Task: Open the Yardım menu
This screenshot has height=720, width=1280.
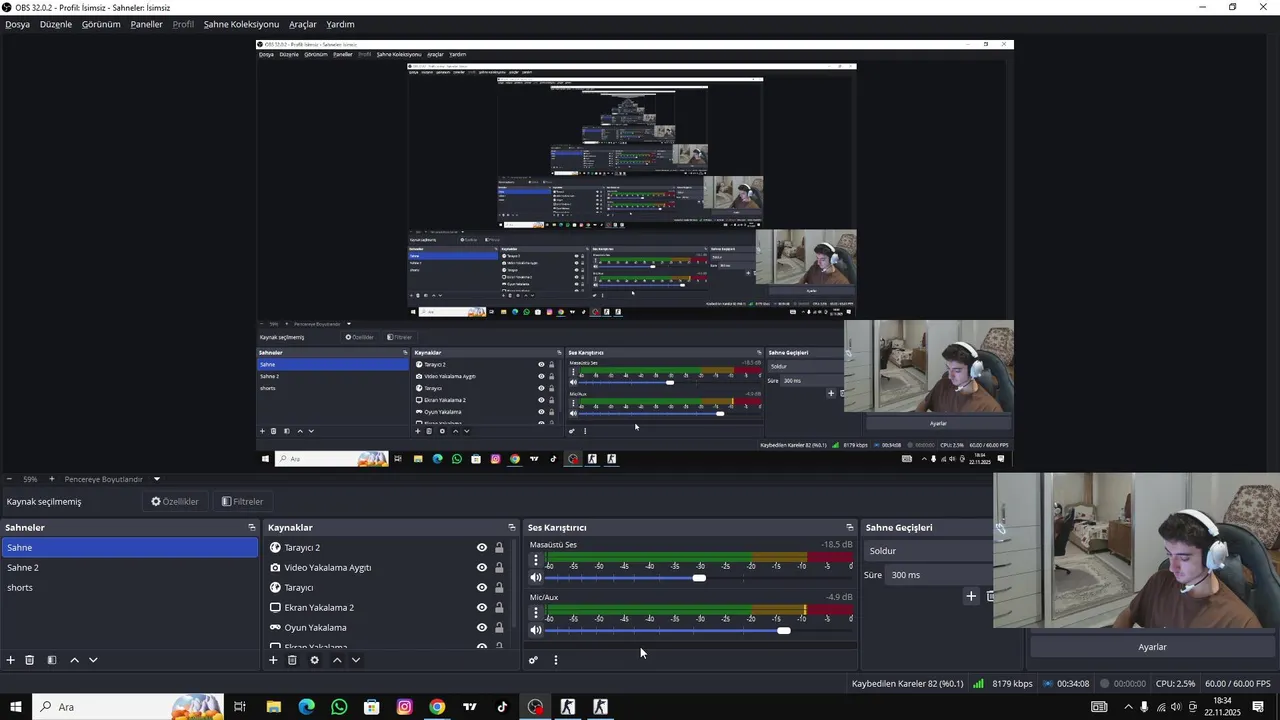Action: (340, 24)
